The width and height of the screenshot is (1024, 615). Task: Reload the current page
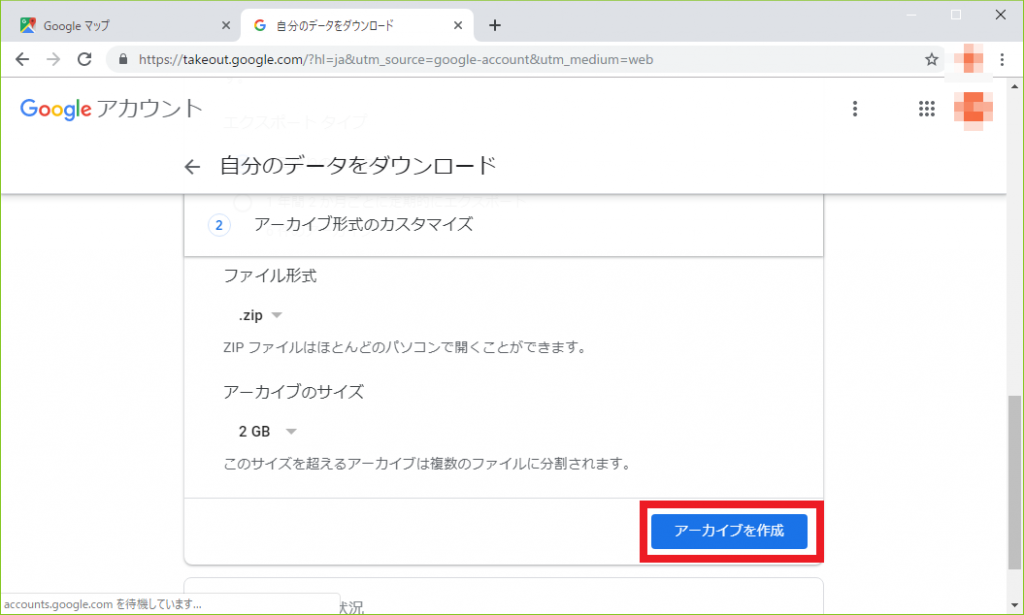click(85, 60)
